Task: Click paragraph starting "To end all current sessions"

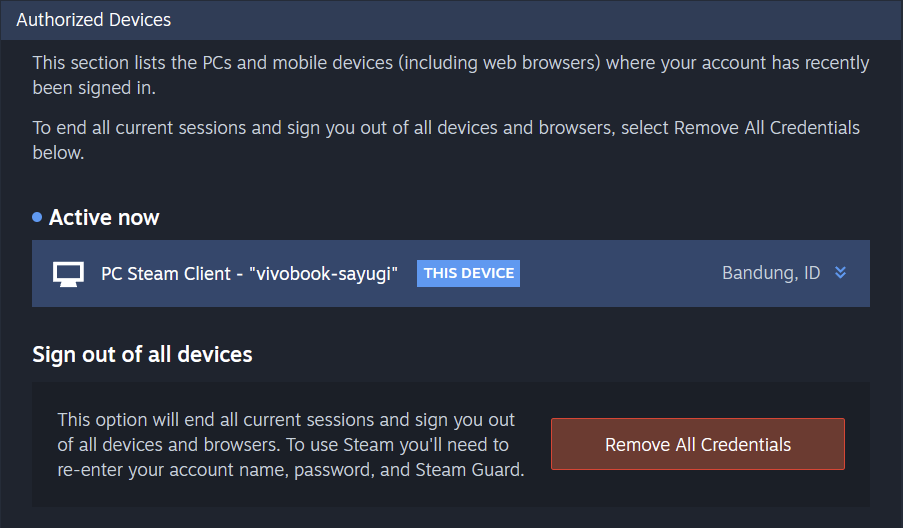Action: 446,140
